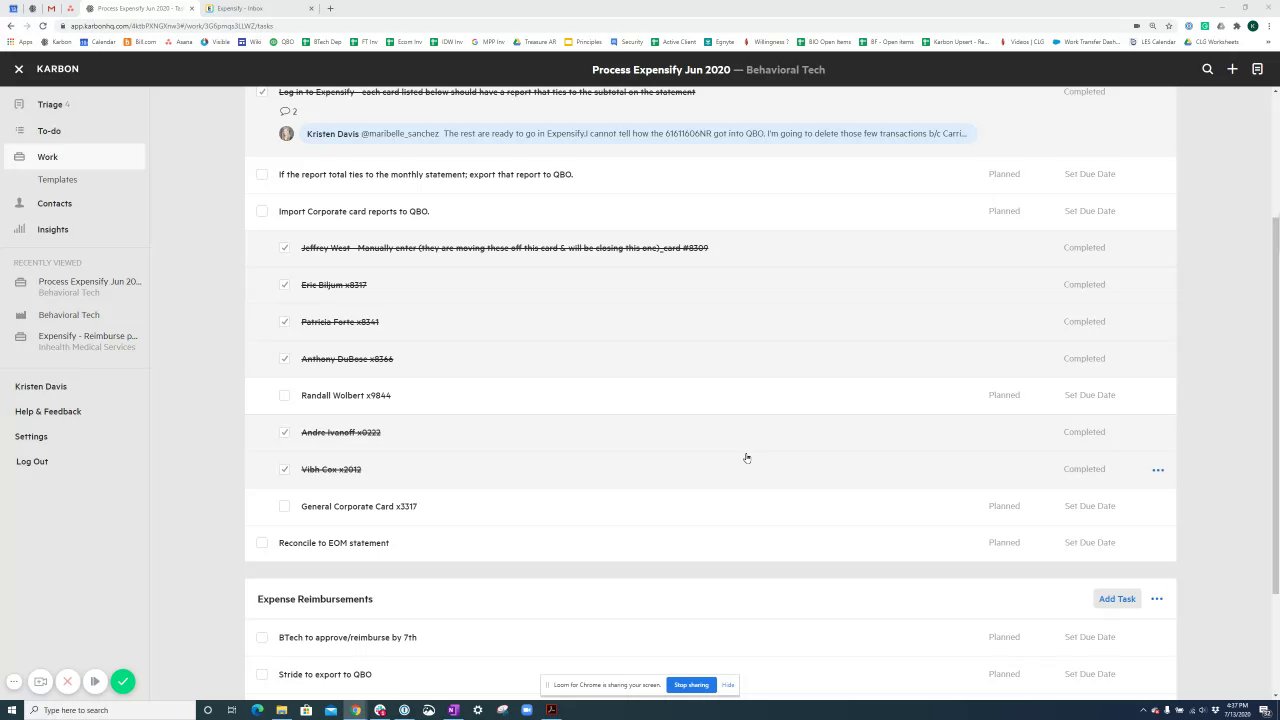Click the plus icon in Karbon header
Screen dimensions: 1280x720
click(x=1232, y=69)
